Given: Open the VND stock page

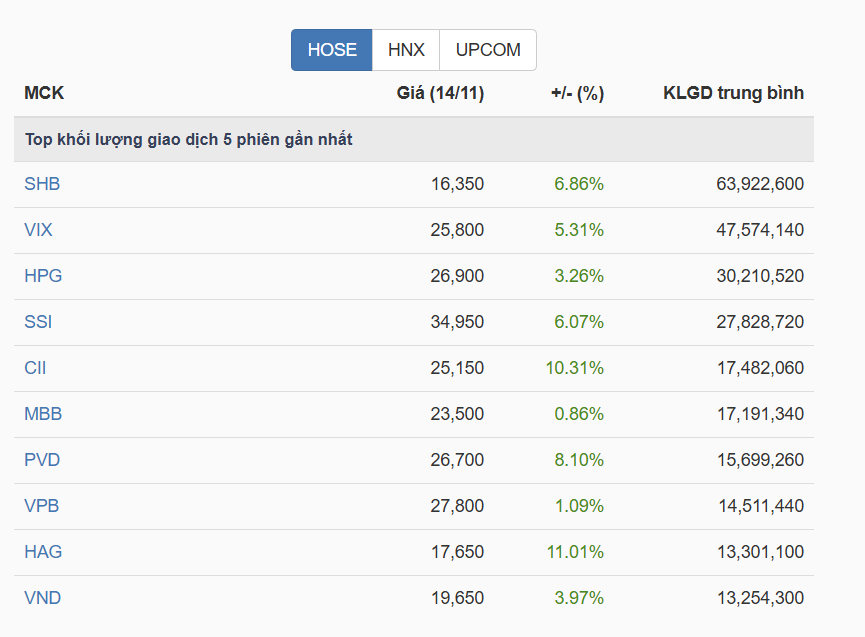Looking at the screenshot, I should 42,598.
